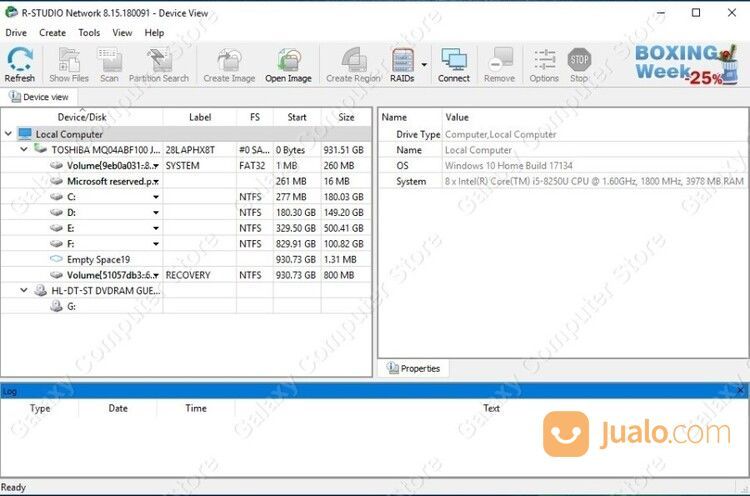Viewport: 750px width, 496px height.
Task: Sort by Size column header
Action: (x=346, y=117)
